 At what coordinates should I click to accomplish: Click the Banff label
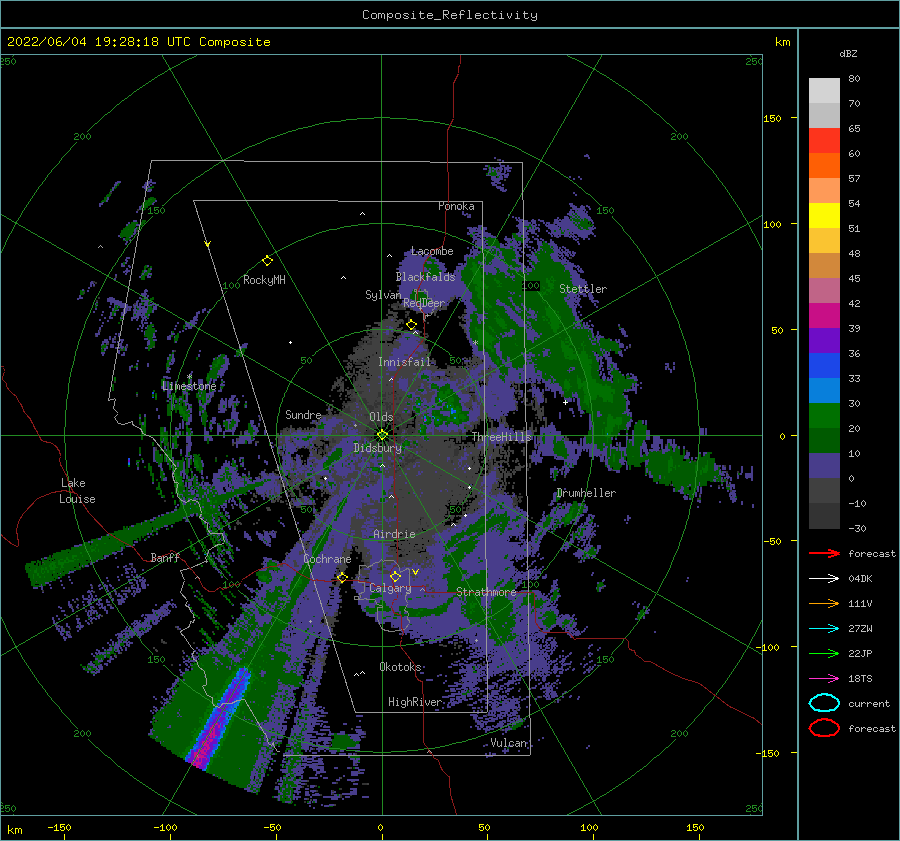coord(165,557)
